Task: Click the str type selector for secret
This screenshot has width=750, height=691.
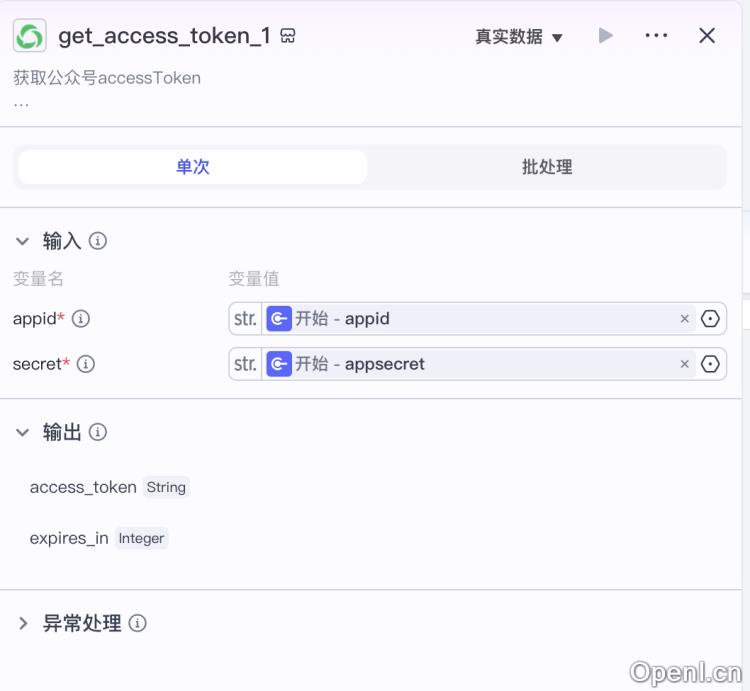Action: (x=245, y=364)
